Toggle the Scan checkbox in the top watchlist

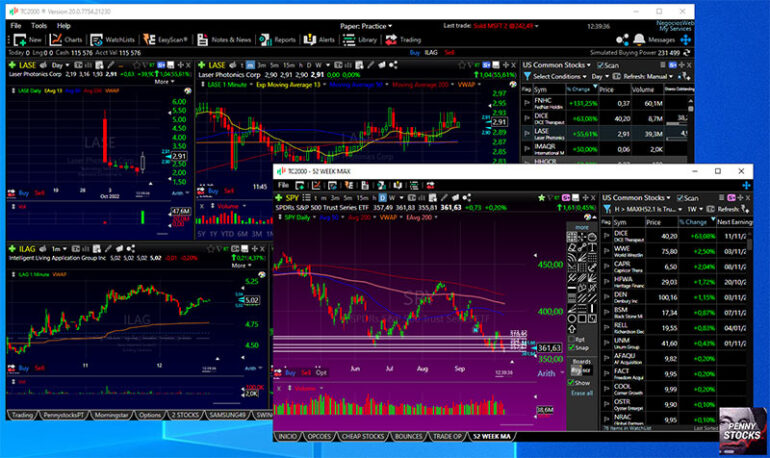pyautogui.click(x=598, y=65)
